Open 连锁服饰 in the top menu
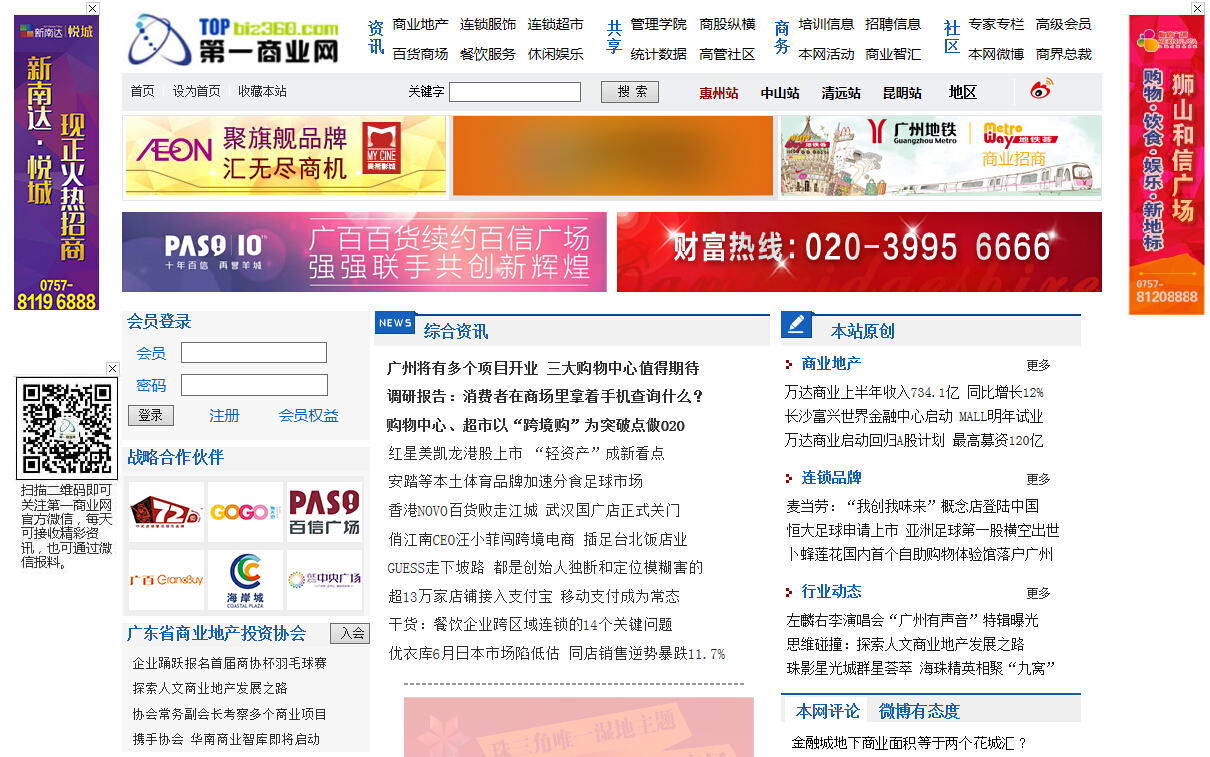Viewport: 1210px width, 757px height. pos(488,24)
